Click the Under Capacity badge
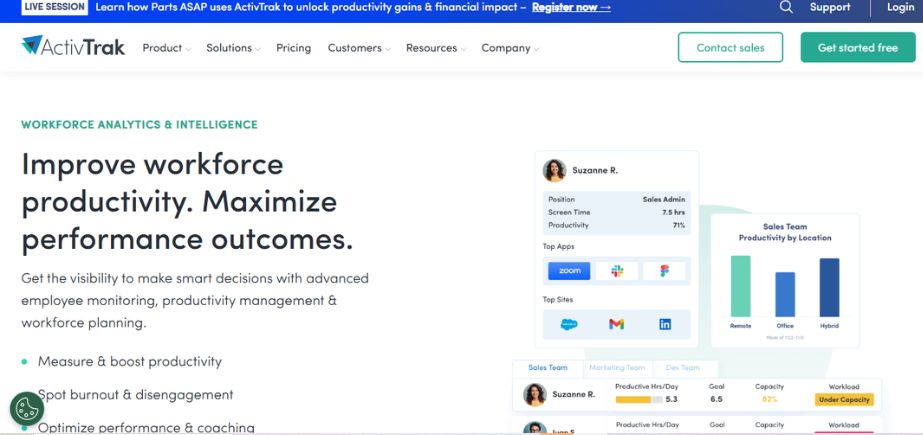 (844, 400)
